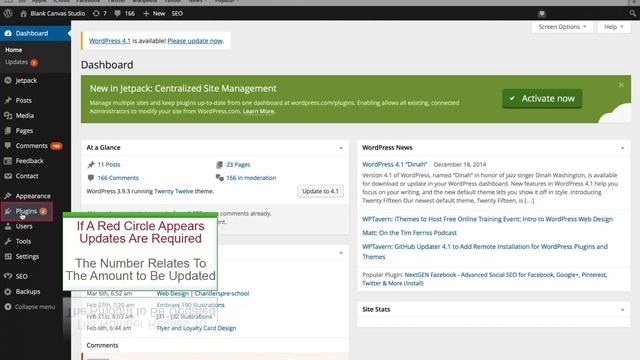Open comments bubble showing 166 in admin bar
640x360 pixels.
(125, 13)
